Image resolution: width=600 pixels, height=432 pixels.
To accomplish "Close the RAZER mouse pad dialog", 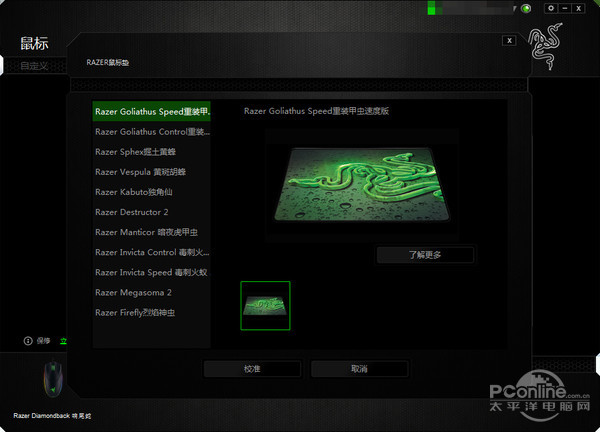I will point(510,40).
